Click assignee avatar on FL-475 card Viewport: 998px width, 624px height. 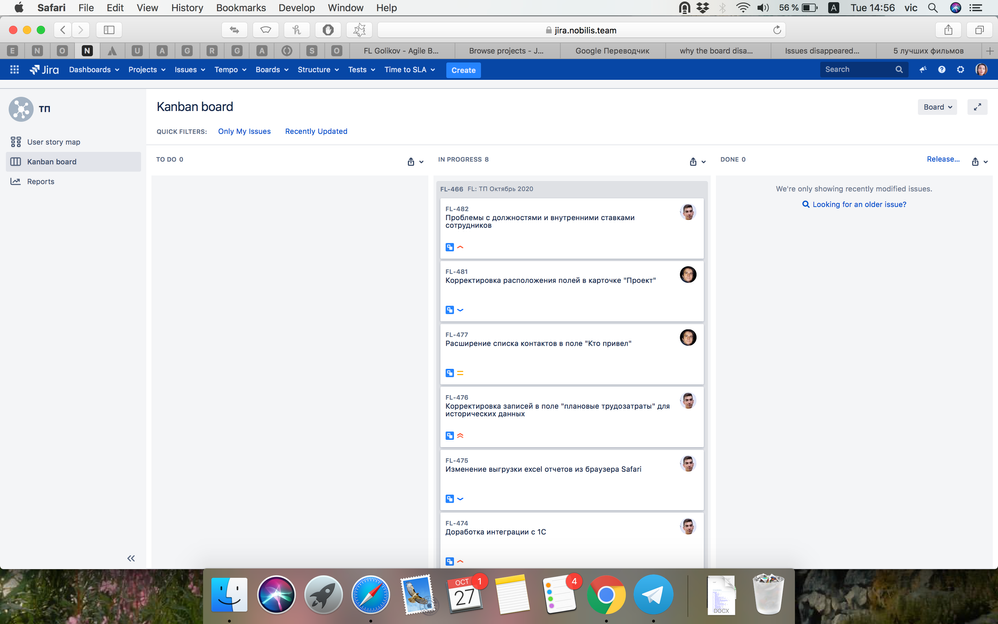tap(688, 464)
